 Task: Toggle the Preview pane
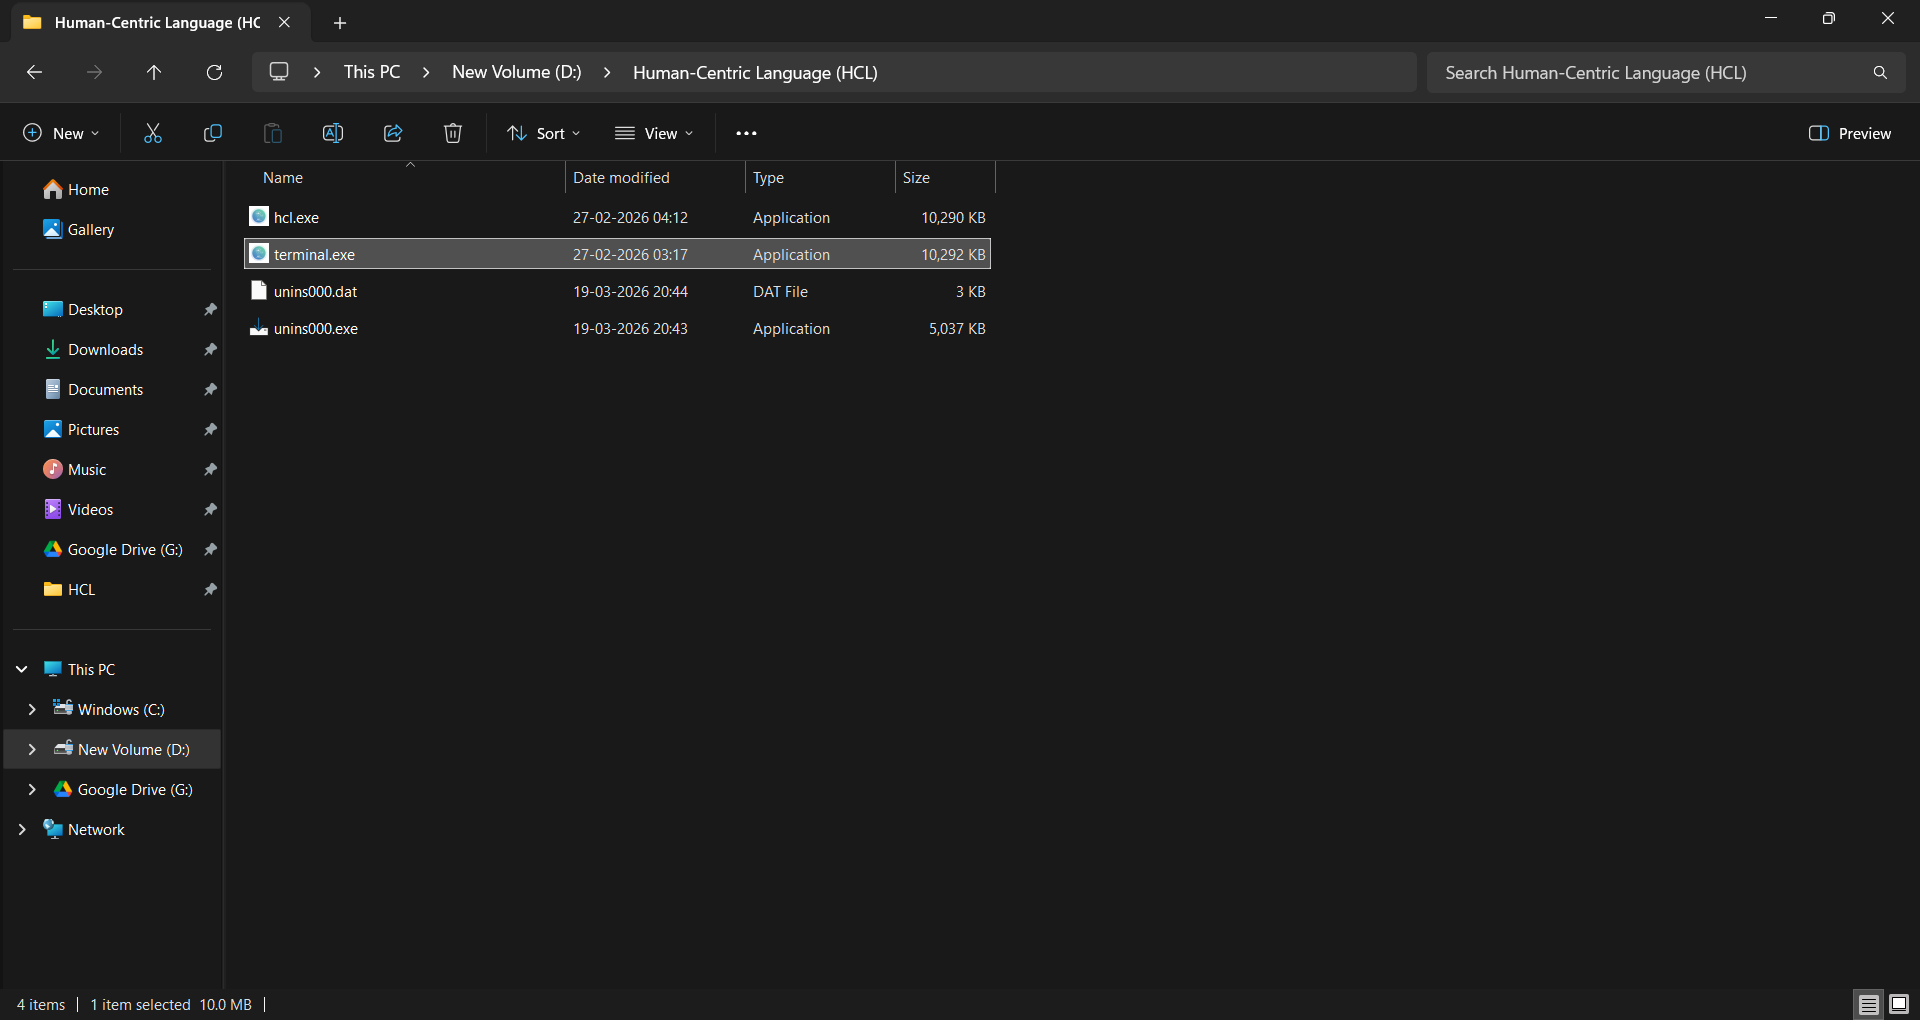[x=1849, y=132]
